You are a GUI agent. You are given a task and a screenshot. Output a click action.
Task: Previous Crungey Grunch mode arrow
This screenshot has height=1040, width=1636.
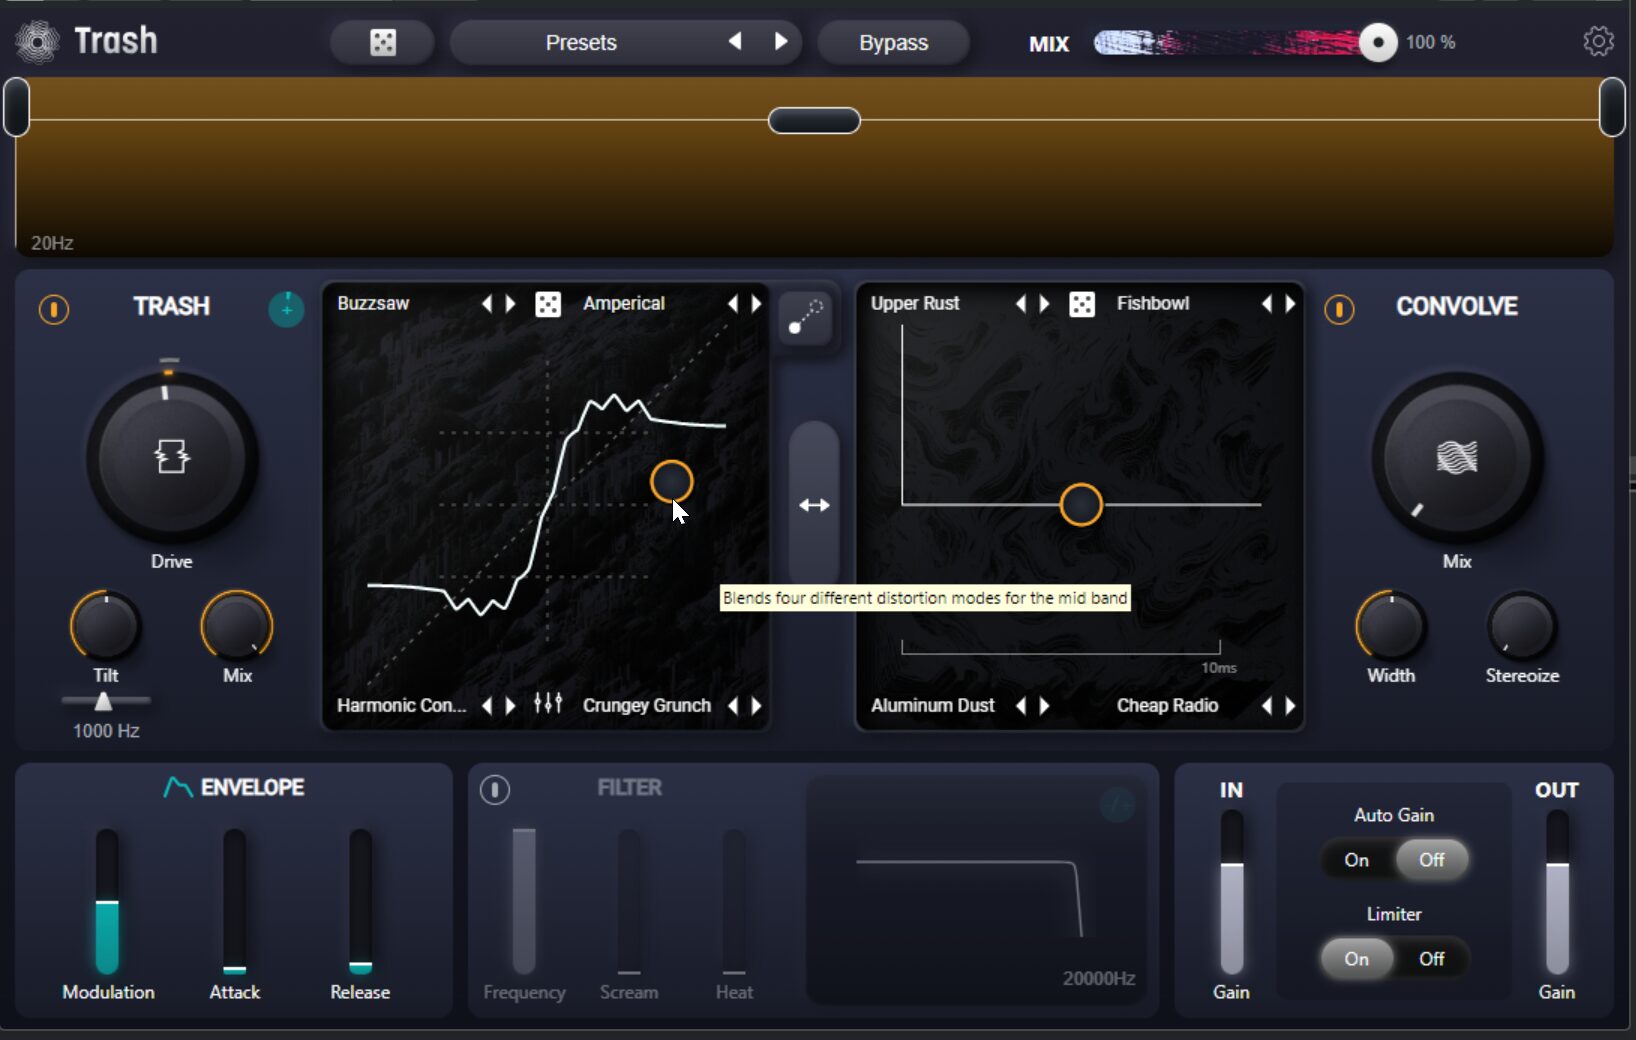pos(733,705)
